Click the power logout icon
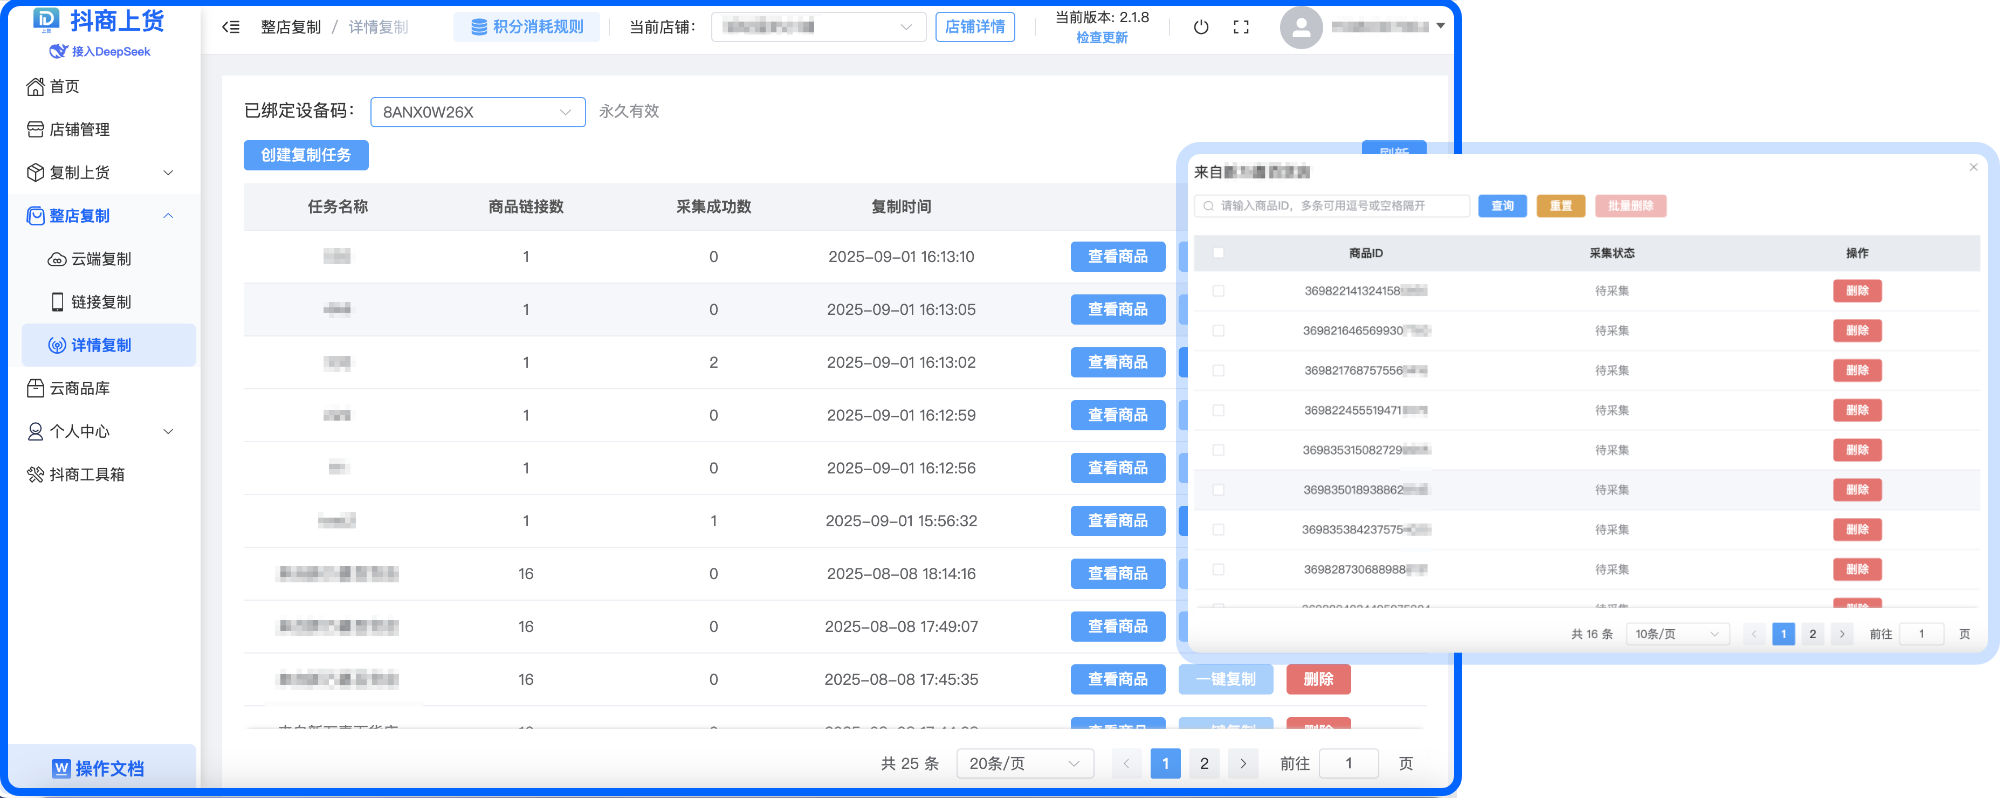 1201,27
